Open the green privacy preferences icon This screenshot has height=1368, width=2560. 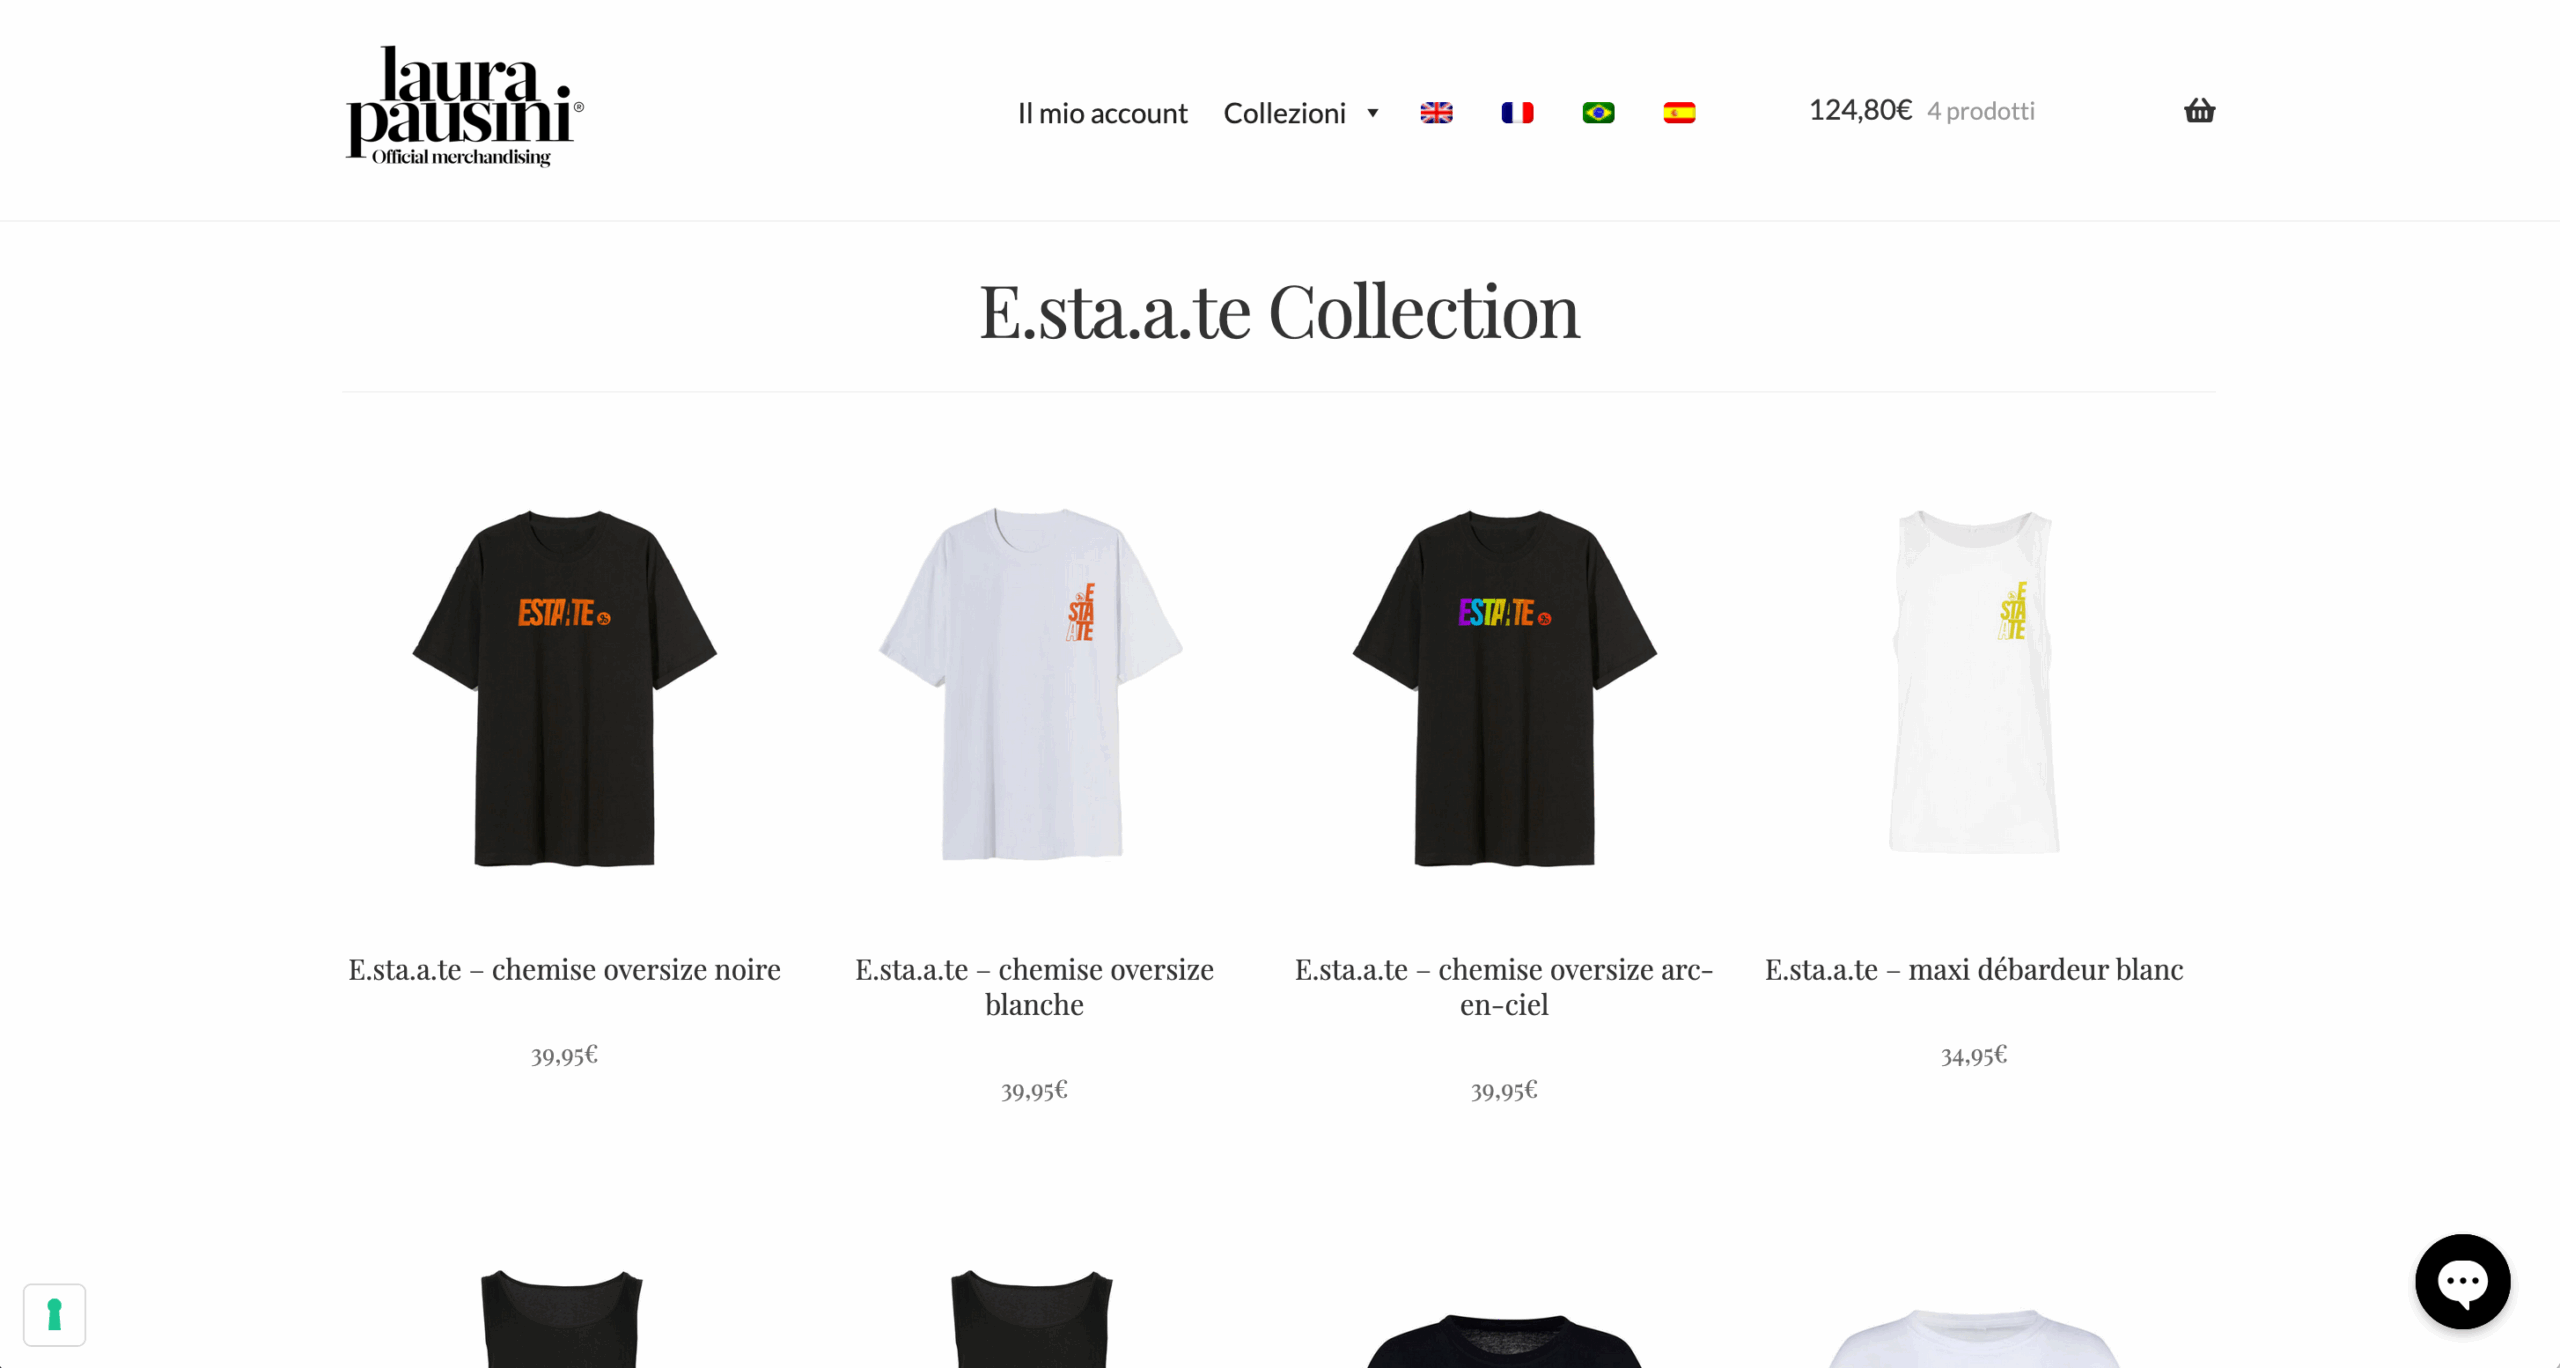click(55, 1315)
